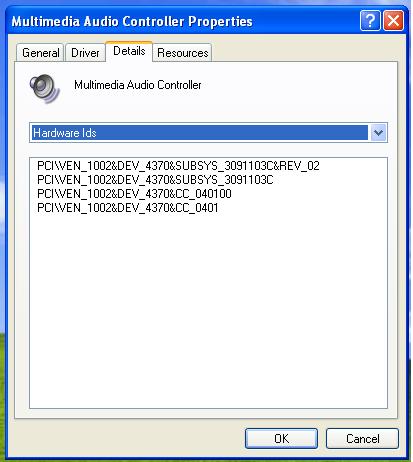
Task: Open the Driver tab
Action: (85, 53)
